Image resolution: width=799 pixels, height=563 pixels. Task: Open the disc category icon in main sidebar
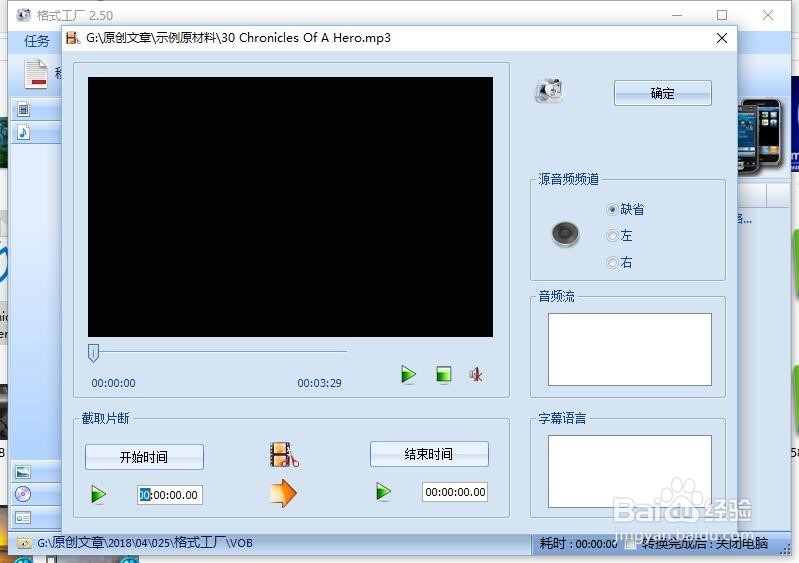tap(23, 494)
